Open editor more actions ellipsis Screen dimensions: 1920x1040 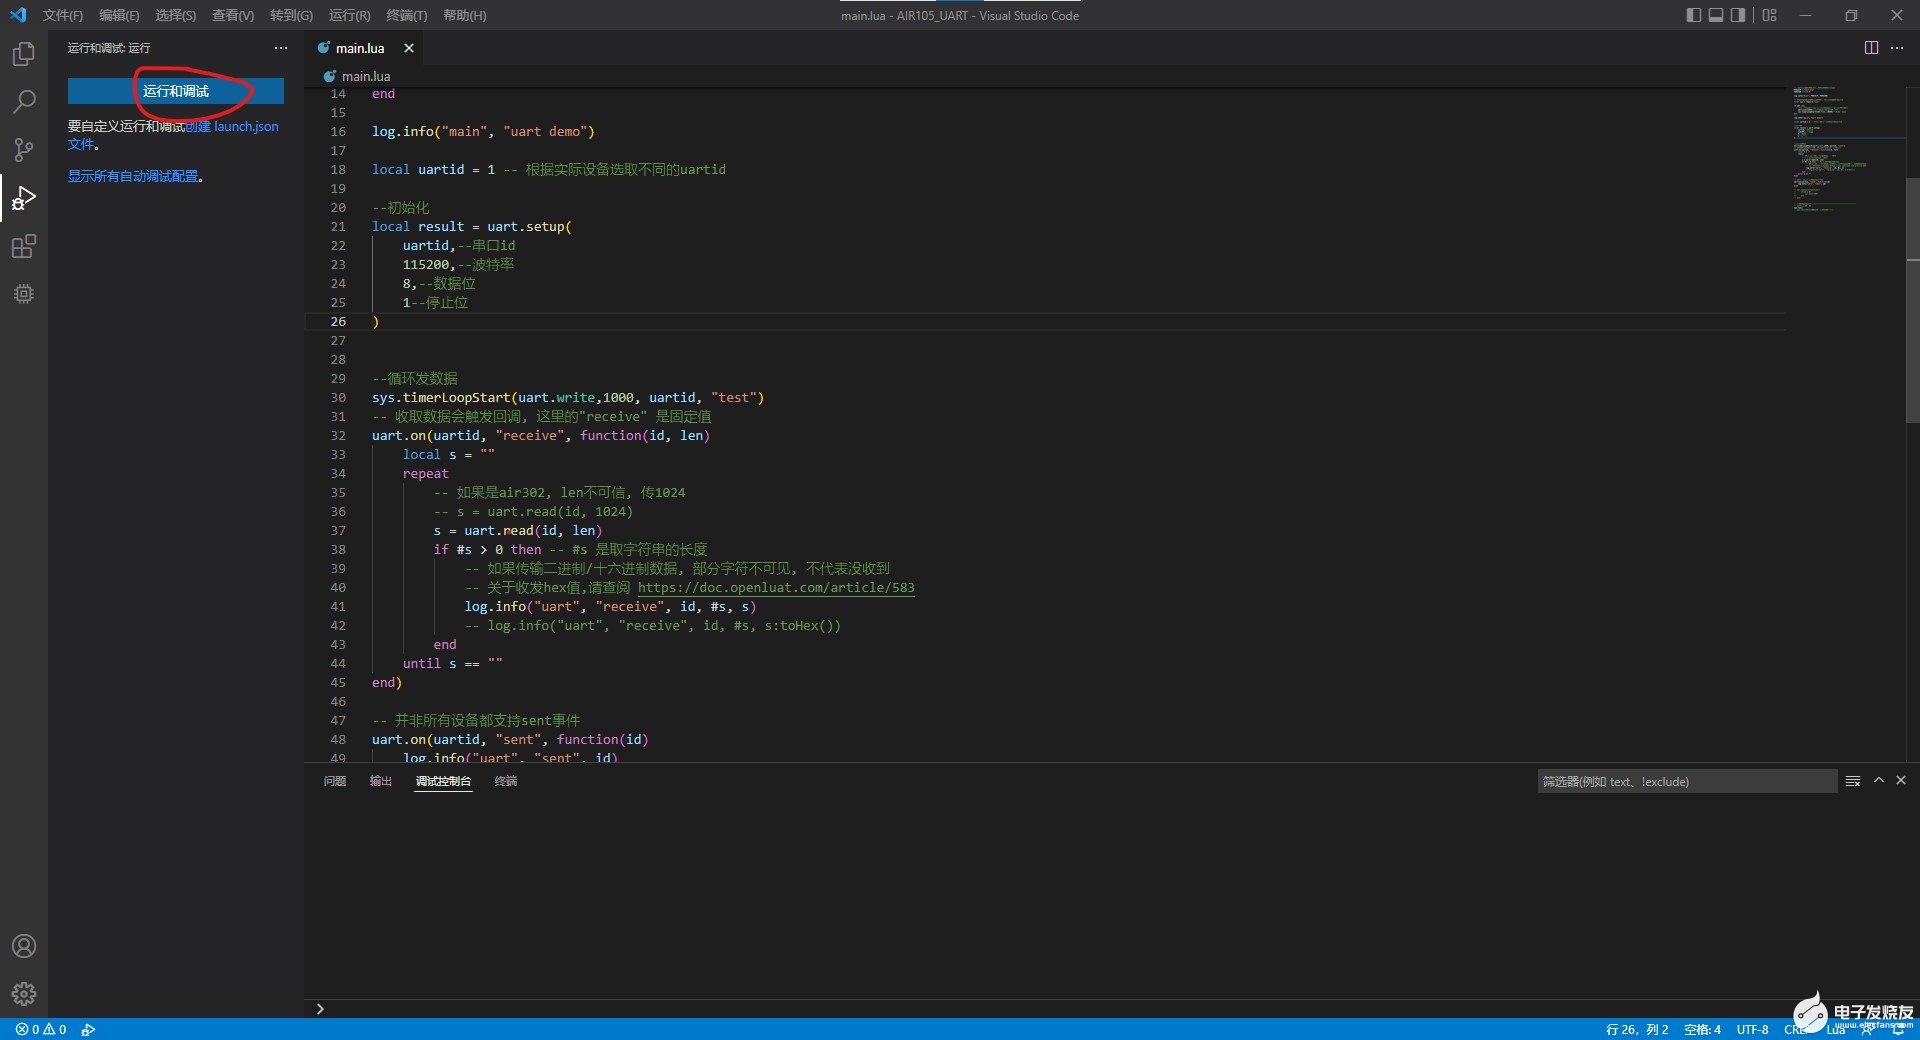click(1897, 48)
